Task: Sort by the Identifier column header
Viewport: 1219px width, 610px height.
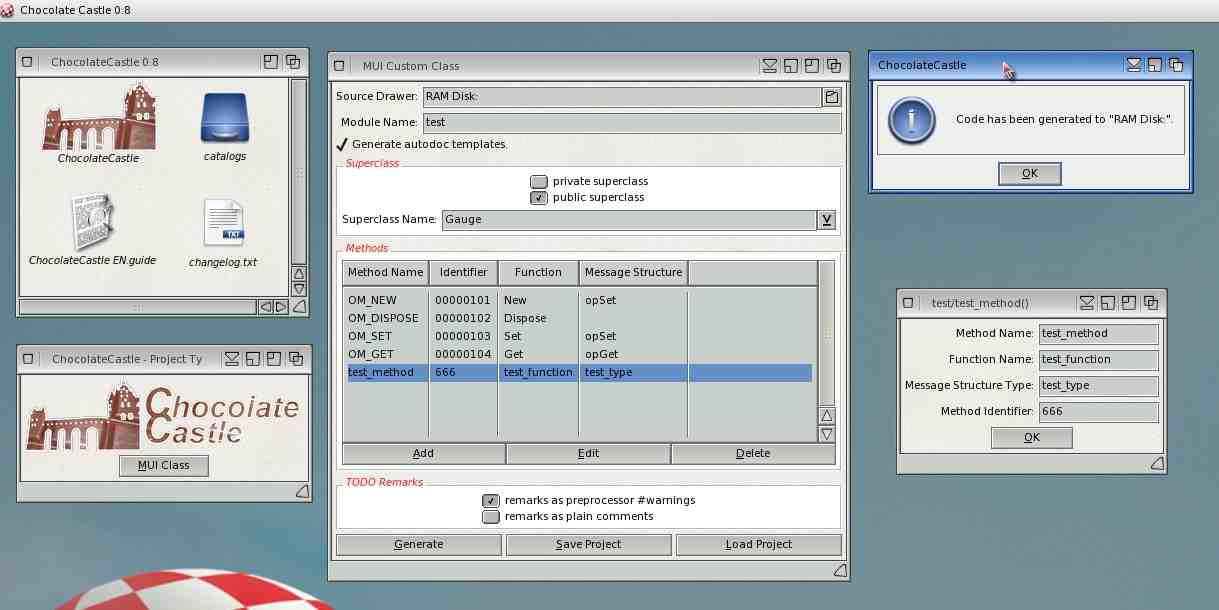Action: 463,272
